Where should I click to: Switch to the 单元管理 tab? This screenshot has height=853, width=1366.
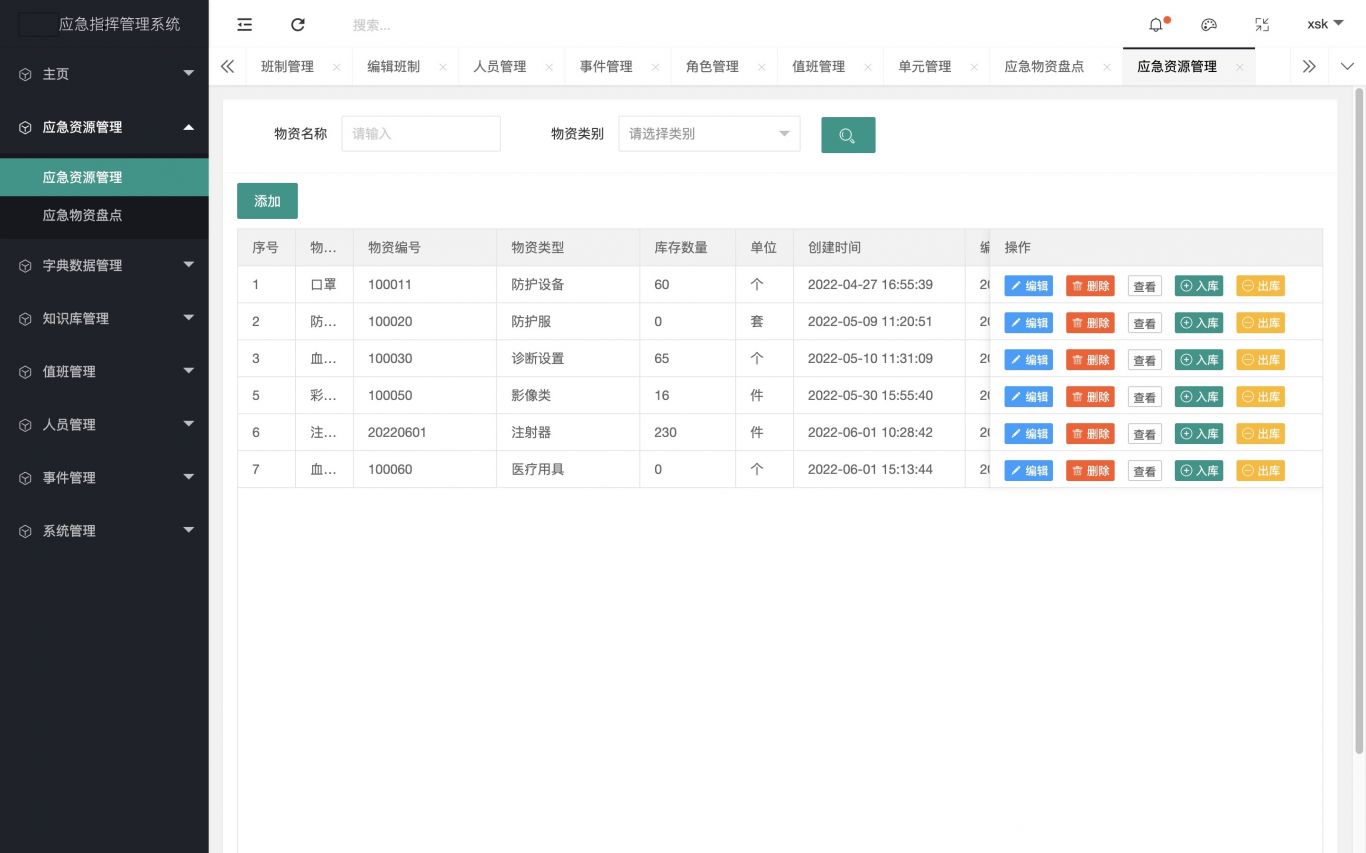pos(924,67)
